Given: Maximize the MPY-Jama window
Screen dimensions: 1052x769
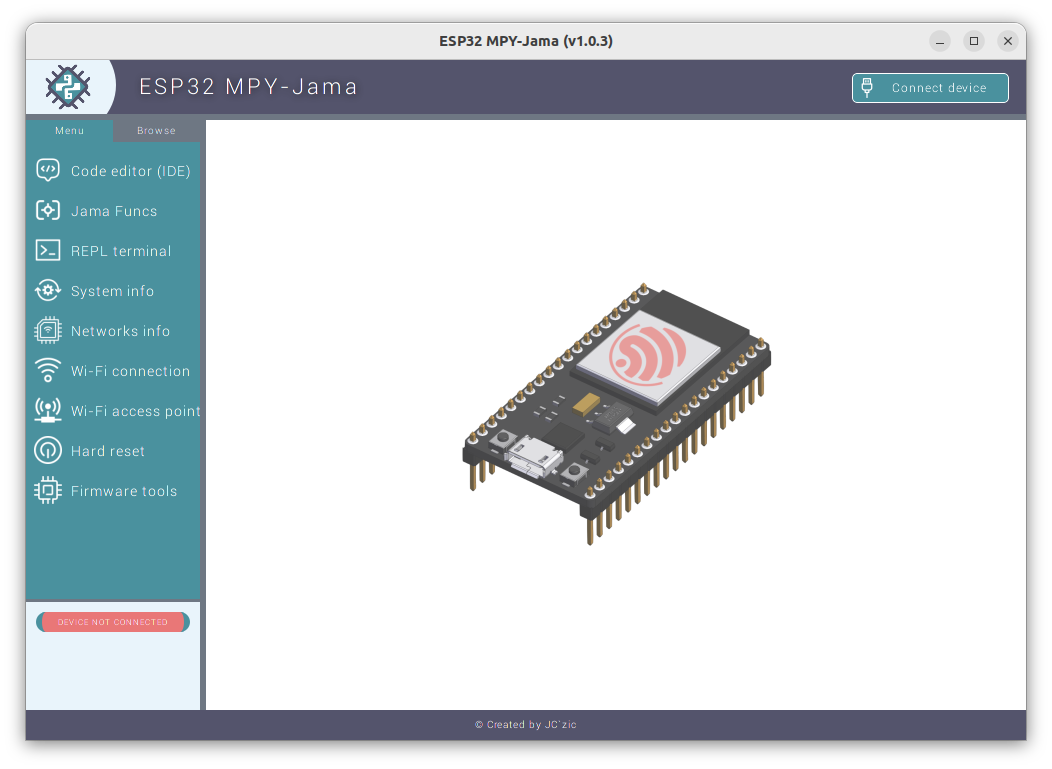Looking at the screenshot, I should pos(974,41).
